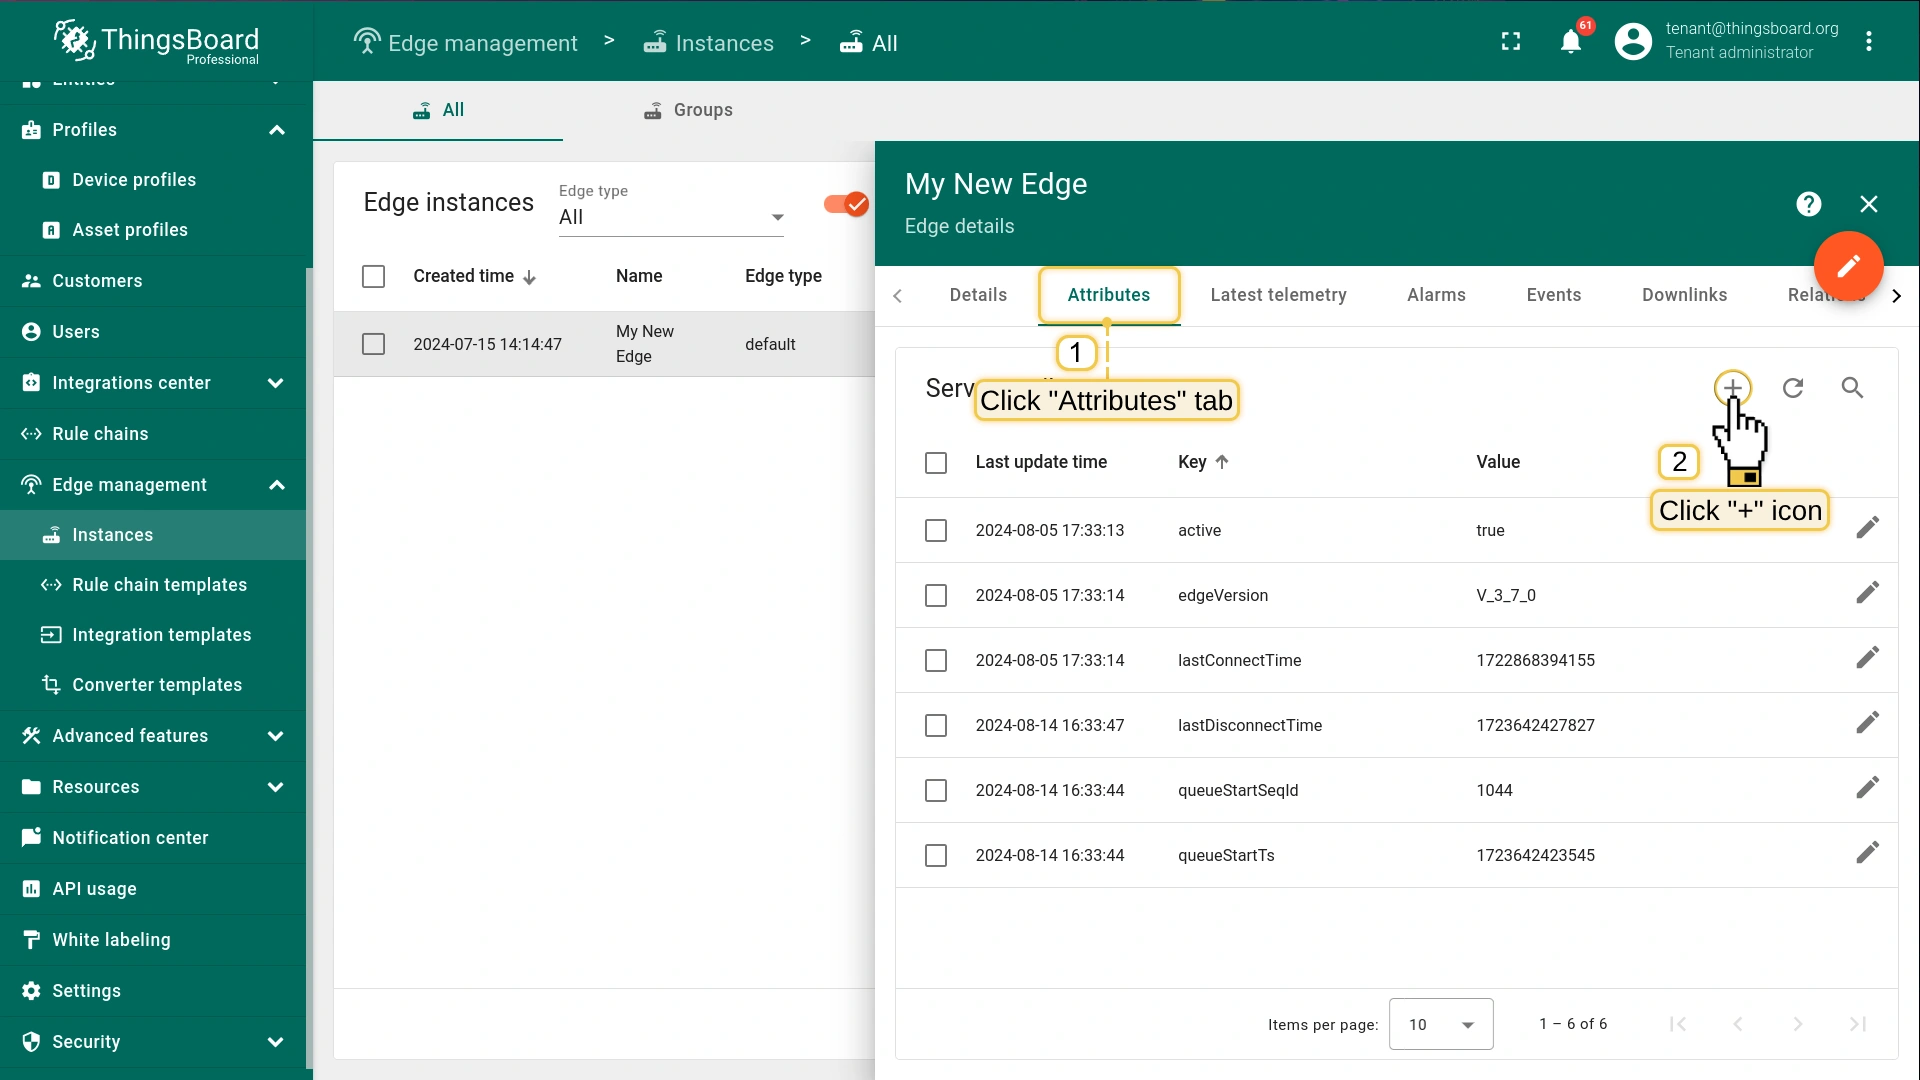
Task: Click the add attribute plus icon
Action: click(x=1732, y=388)
